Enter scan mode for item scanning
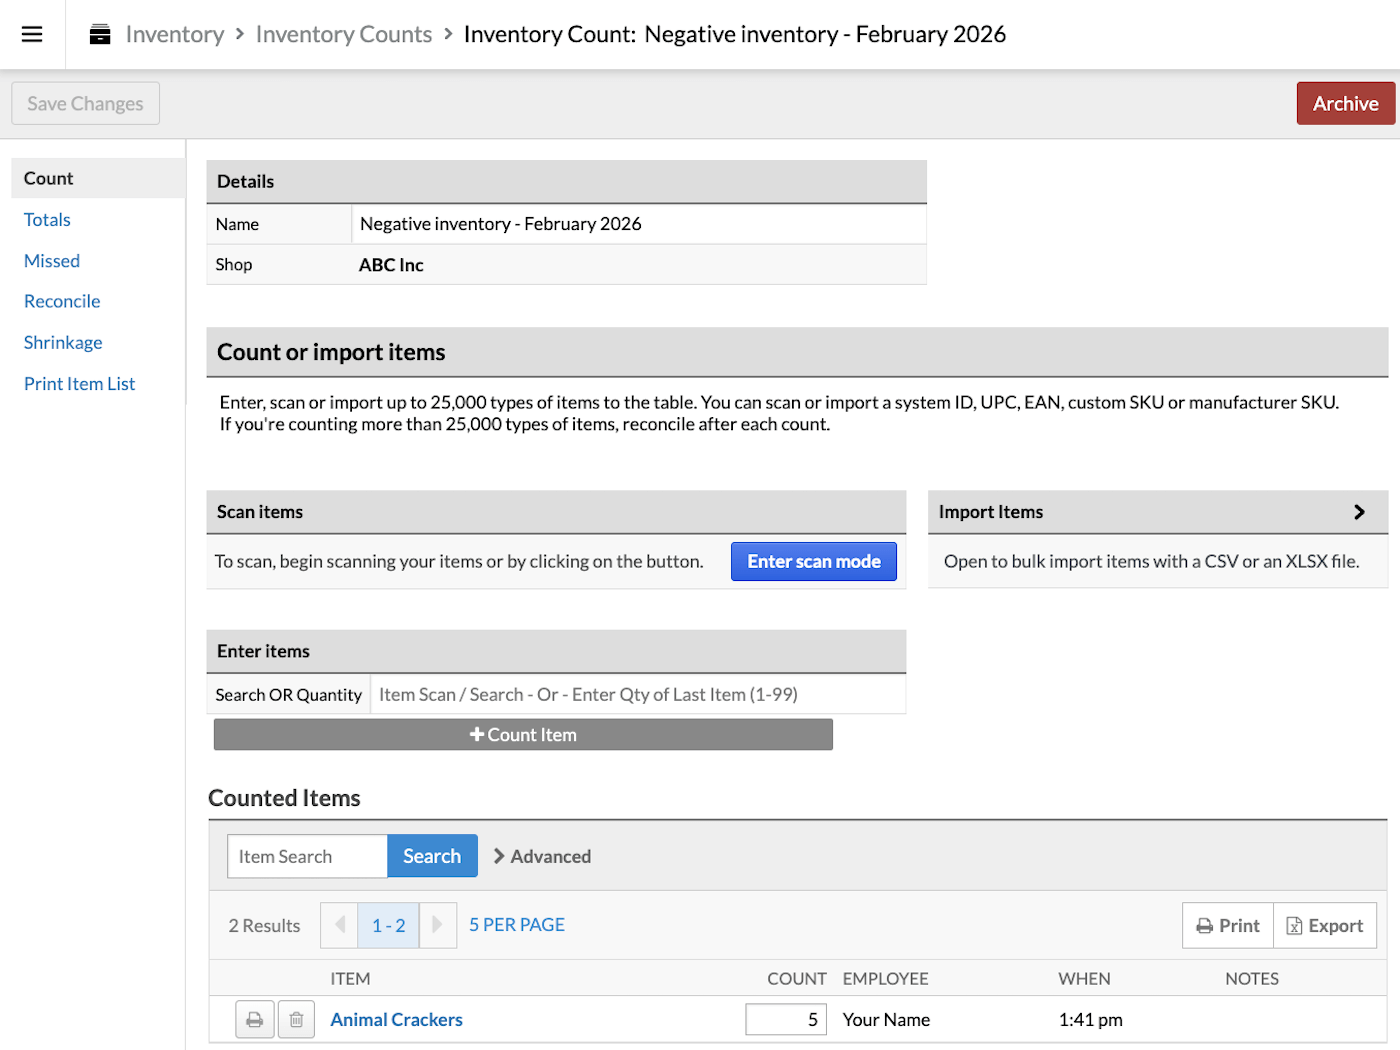Image resolution: width=1400 pixels, height=1050 pixels. 813,561
